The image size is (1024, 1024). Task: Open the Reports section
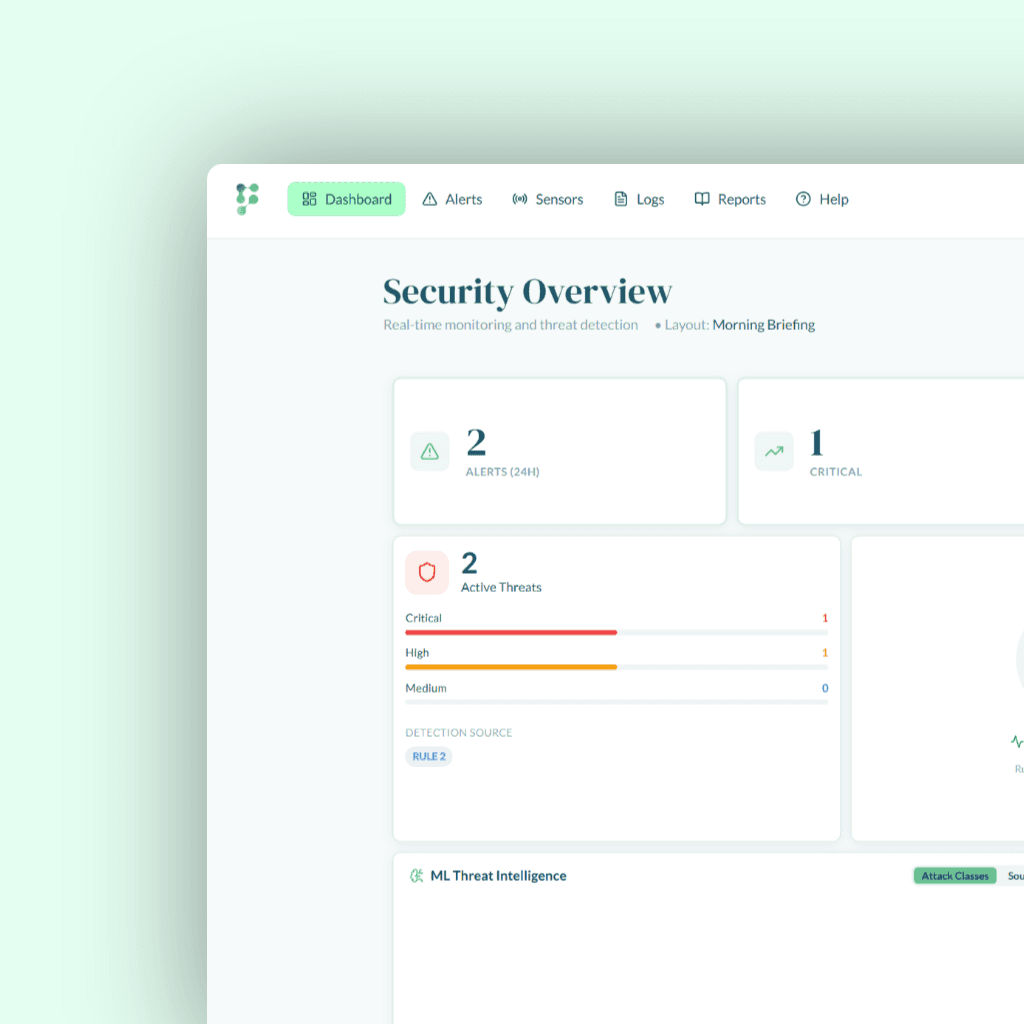point(729,199)
